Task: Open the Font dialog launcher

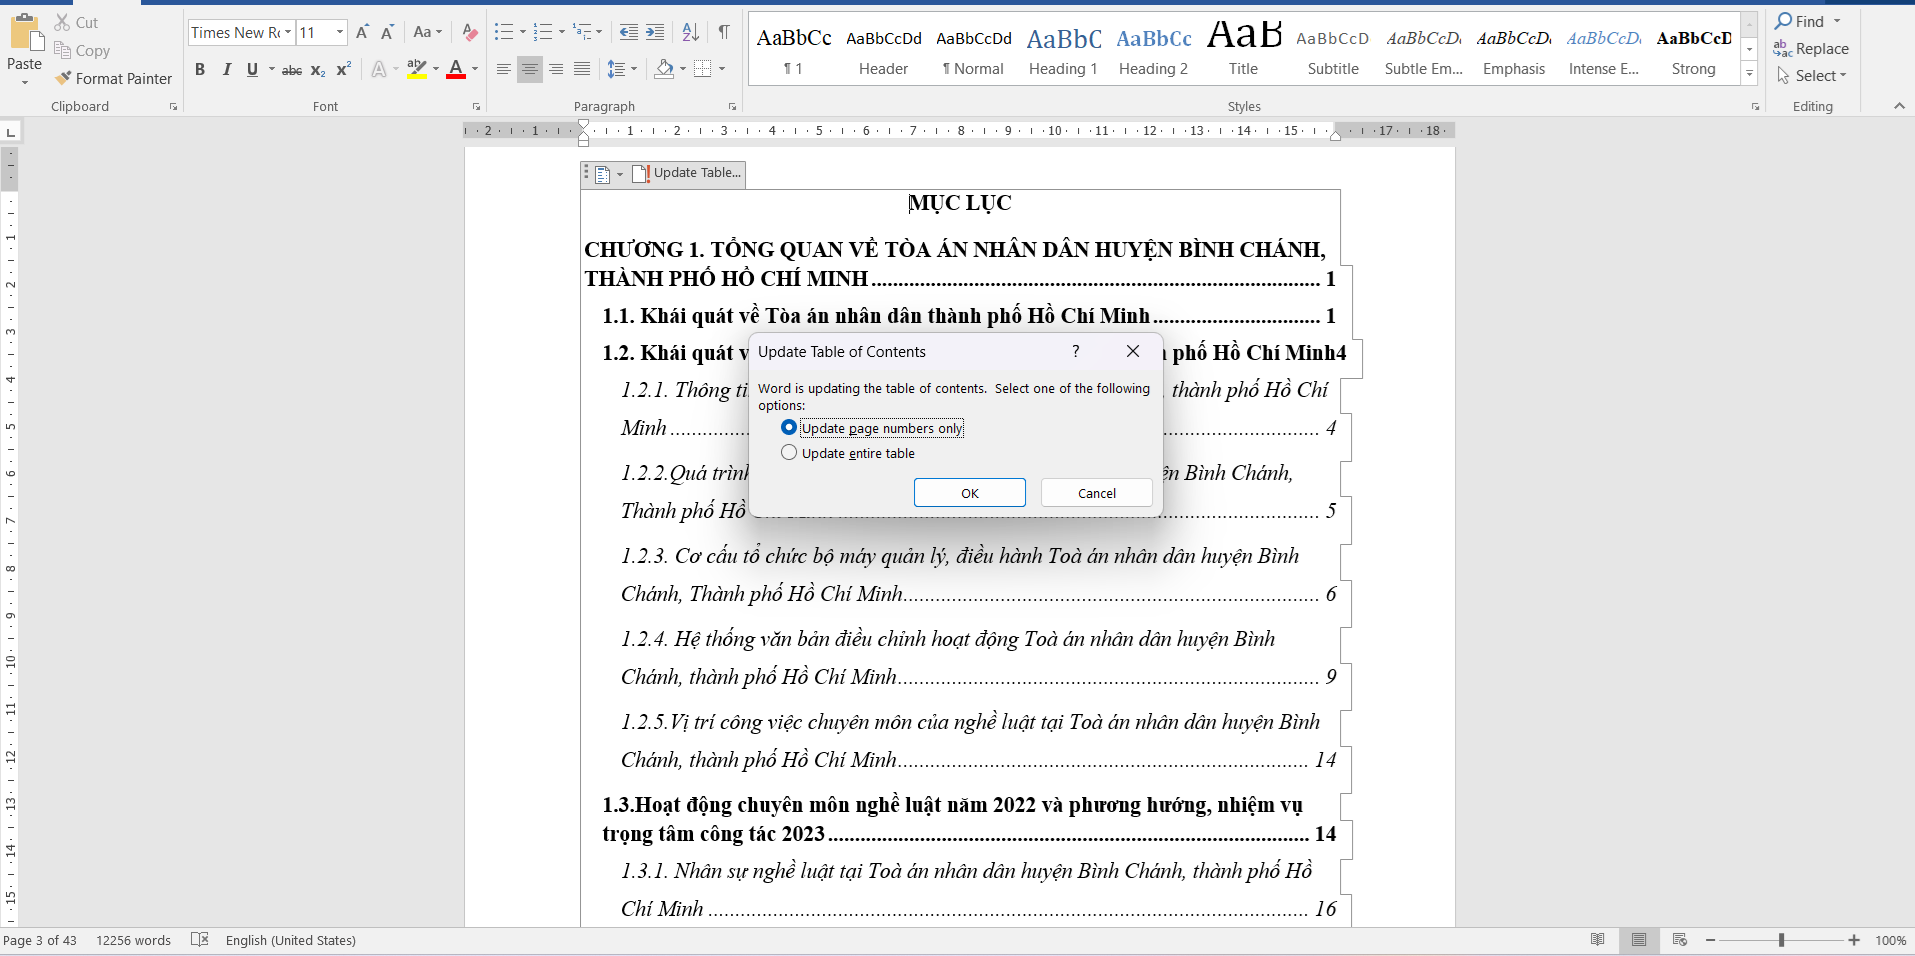Action: pyautogui.click(x=476, y=106)
